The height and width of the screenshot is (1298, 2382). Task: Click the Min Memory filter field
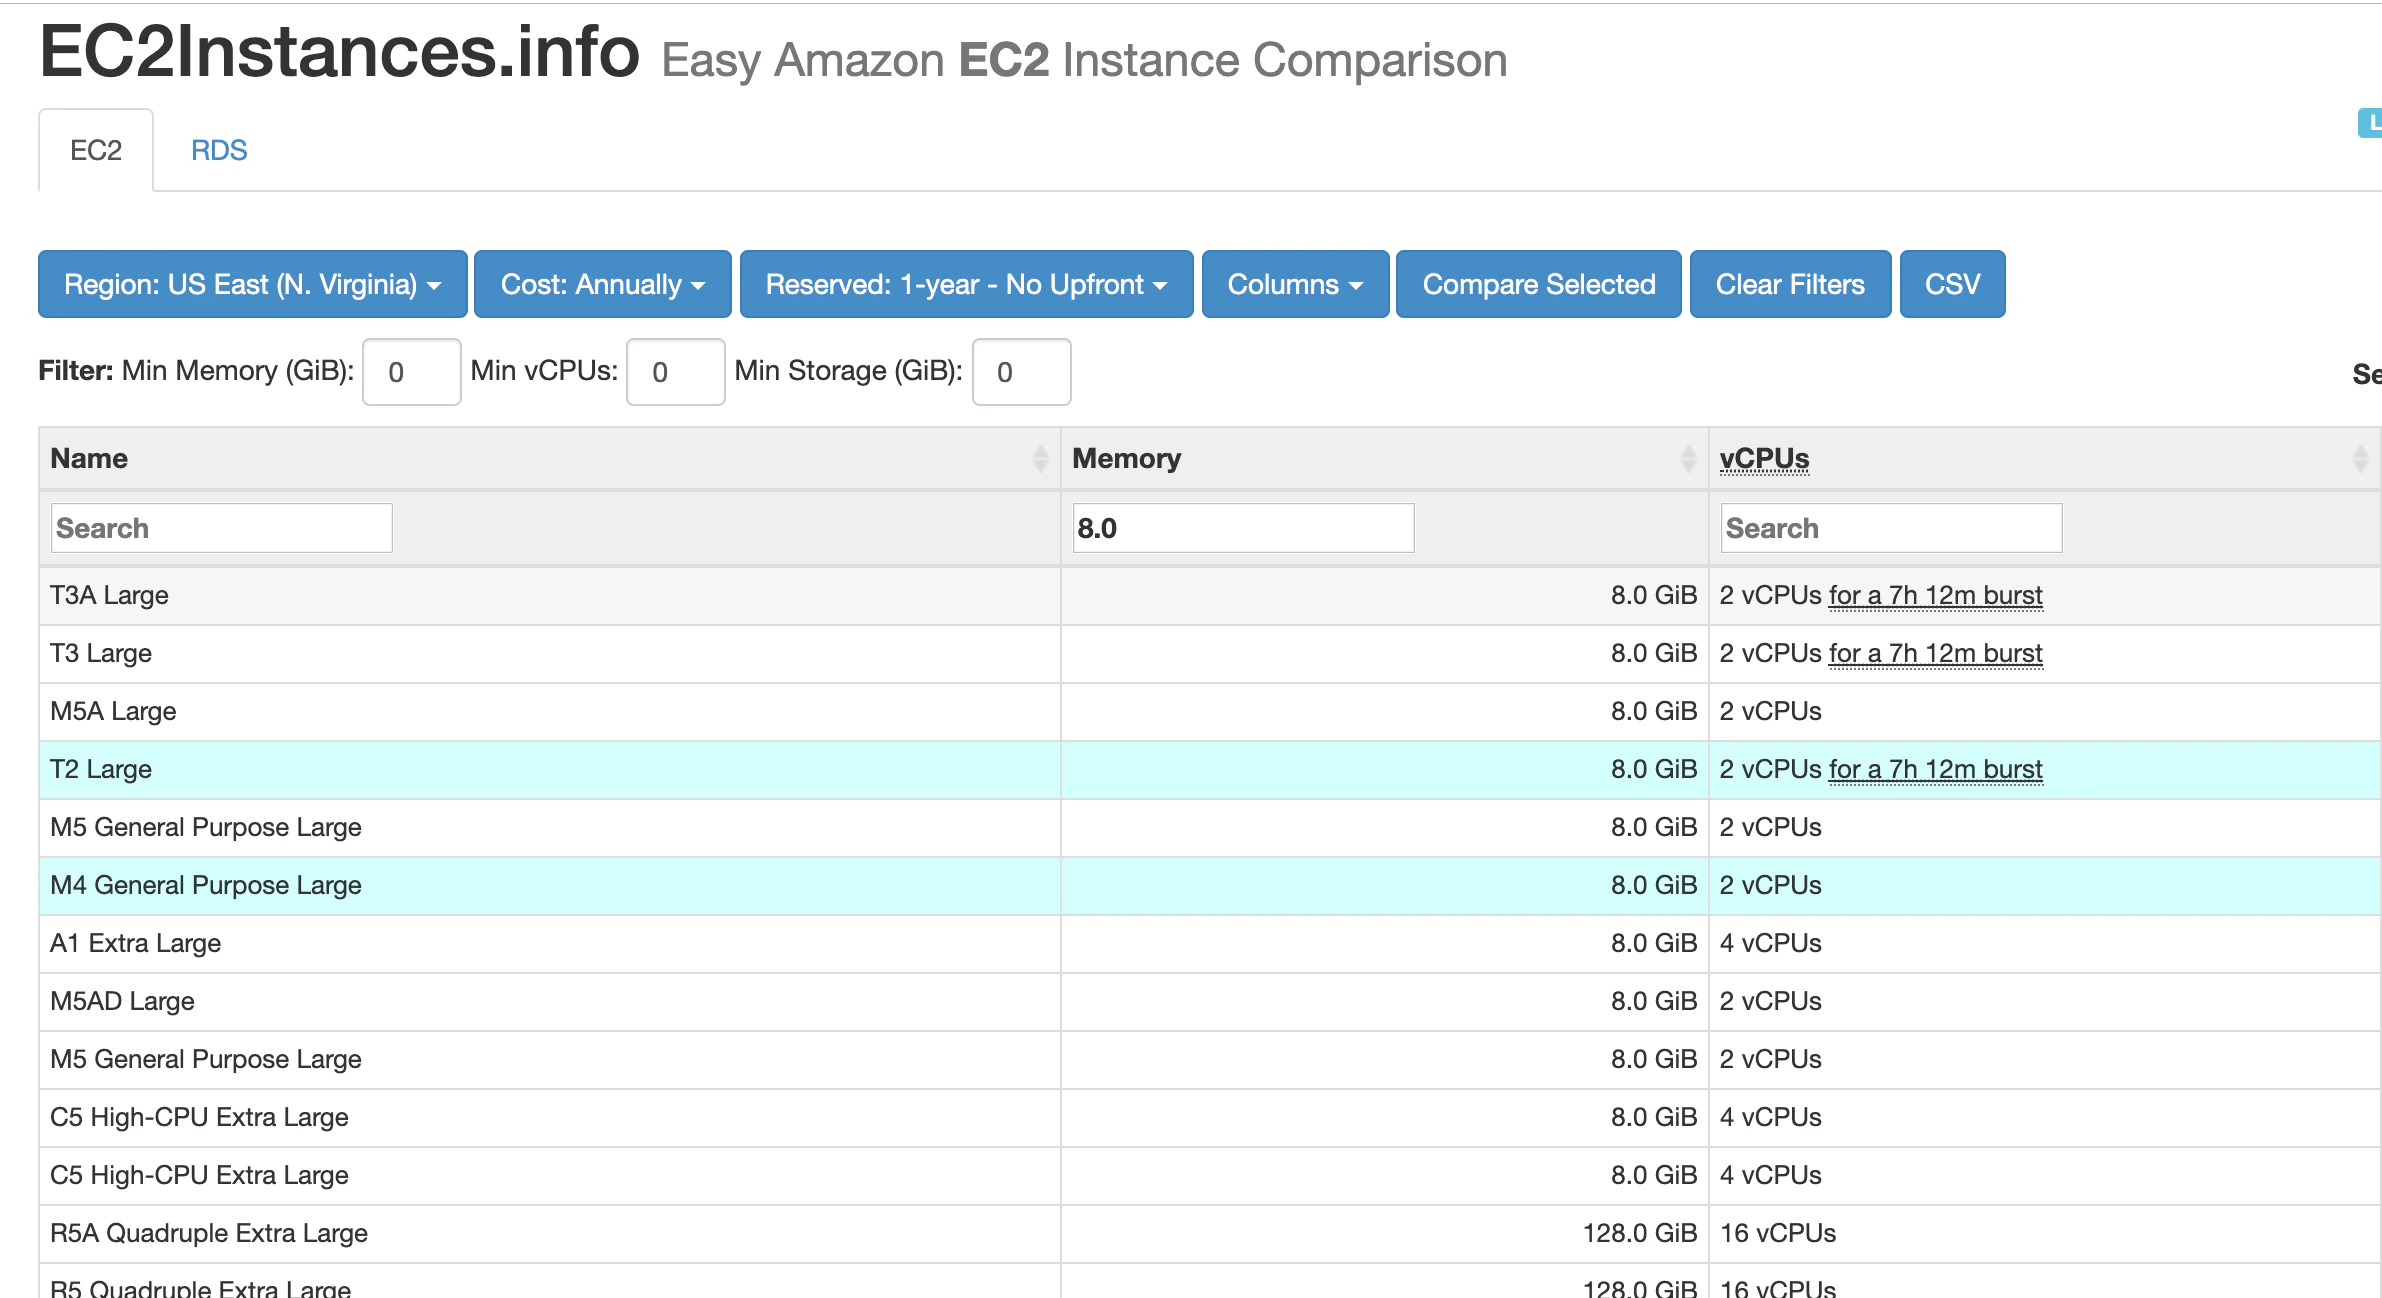point(411,371)
